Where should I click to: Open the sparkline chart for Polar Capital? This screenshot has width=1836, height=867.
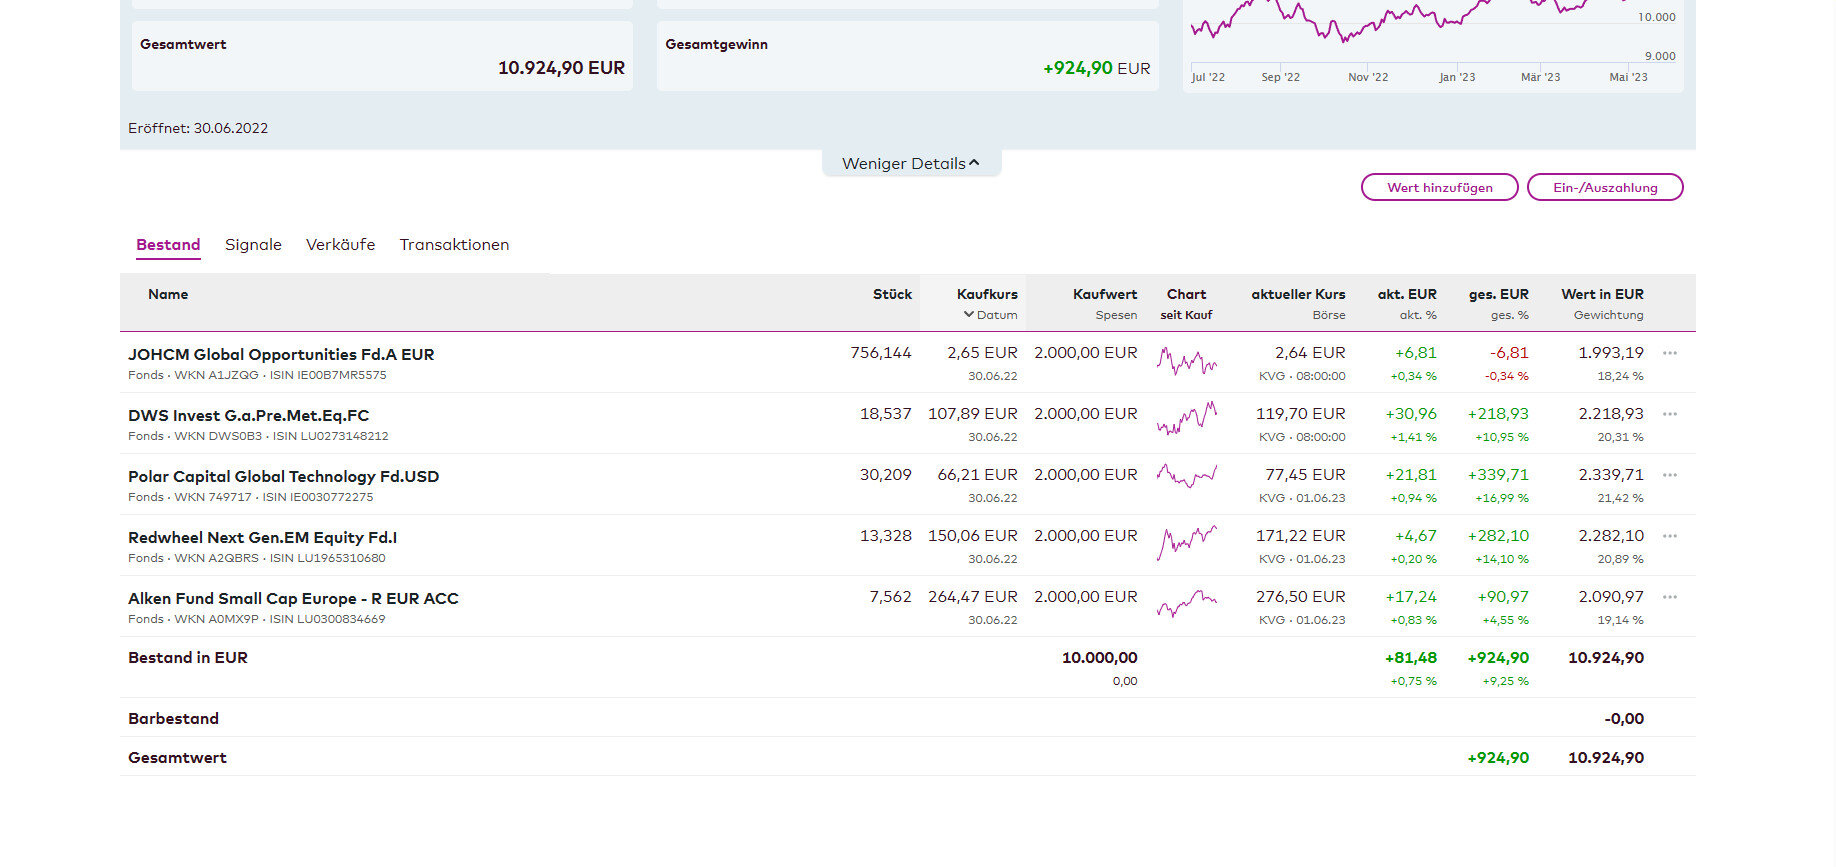[1186, 476]
